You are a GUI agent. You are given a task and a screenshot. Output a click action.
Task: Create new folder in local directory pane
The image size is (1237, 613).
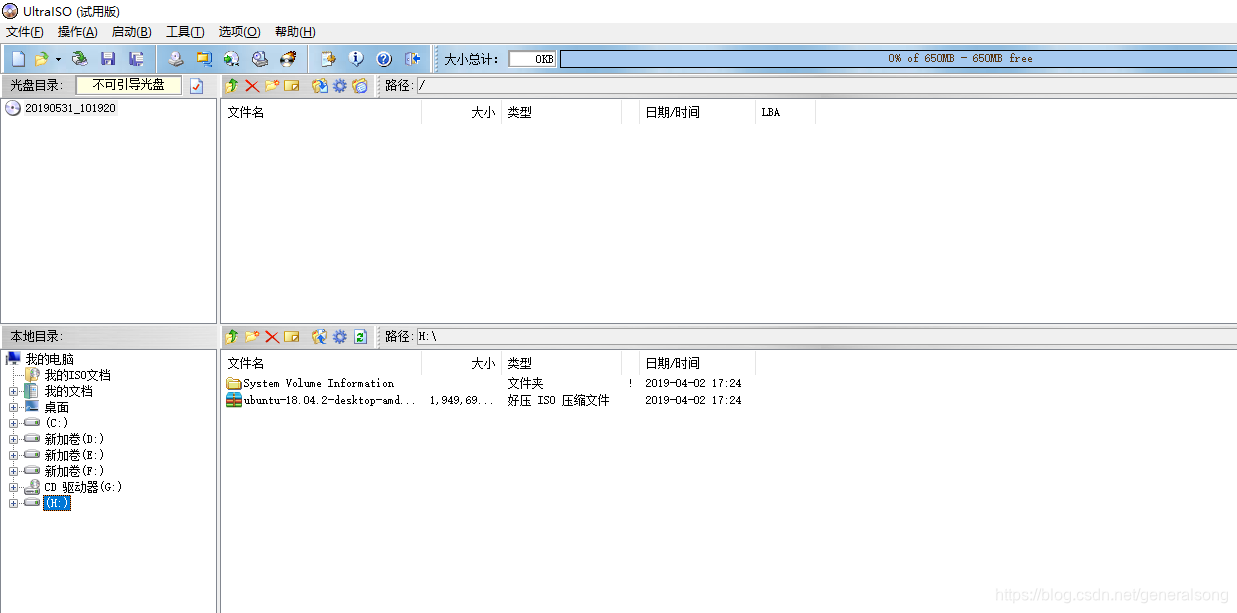pos(252,337)
